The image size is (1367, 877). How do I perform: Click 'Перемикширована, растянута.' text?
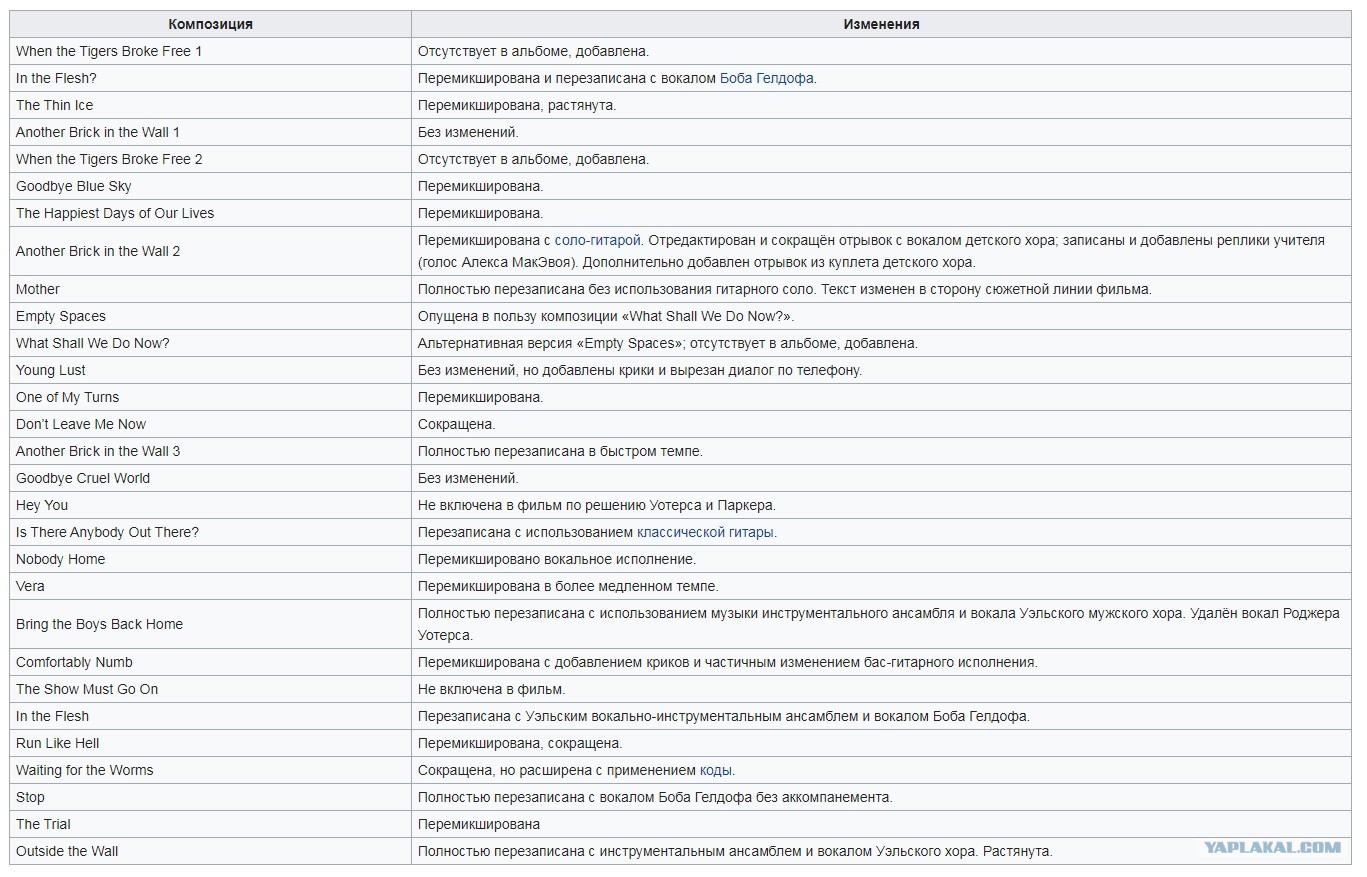517,105
